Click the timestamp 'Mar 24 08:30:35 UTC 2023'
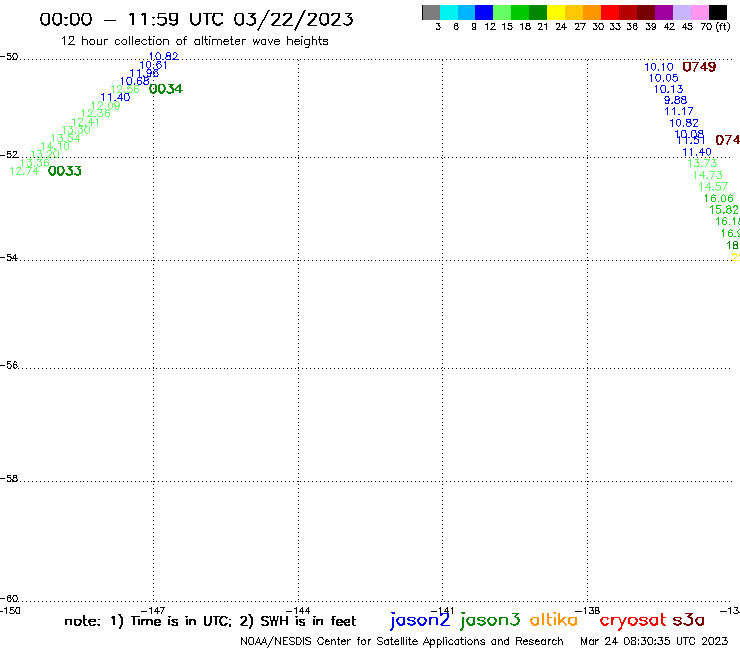The image size is (740, 650). pyautogui.click(x=654, y=641)
